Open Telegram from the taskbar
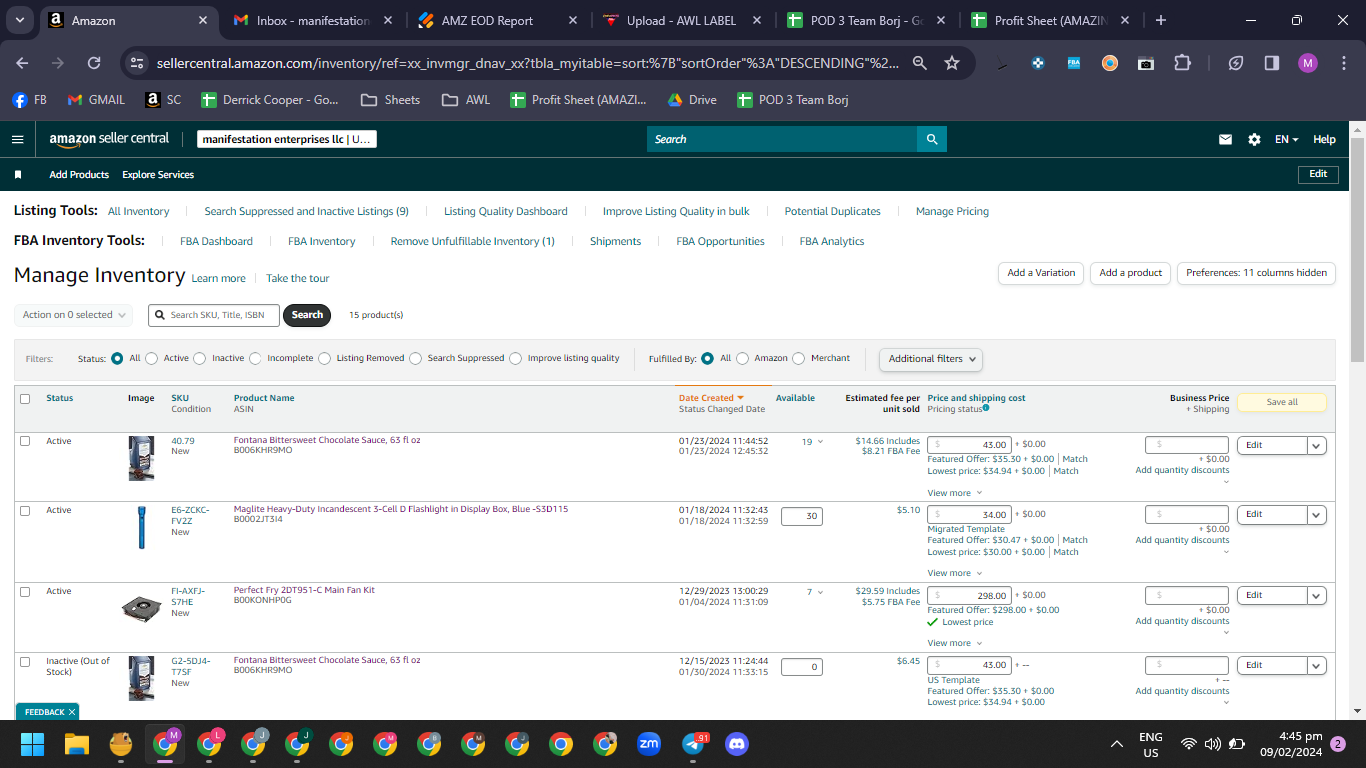This screenshot has width=1366, height=768. (x=693, y=744)
